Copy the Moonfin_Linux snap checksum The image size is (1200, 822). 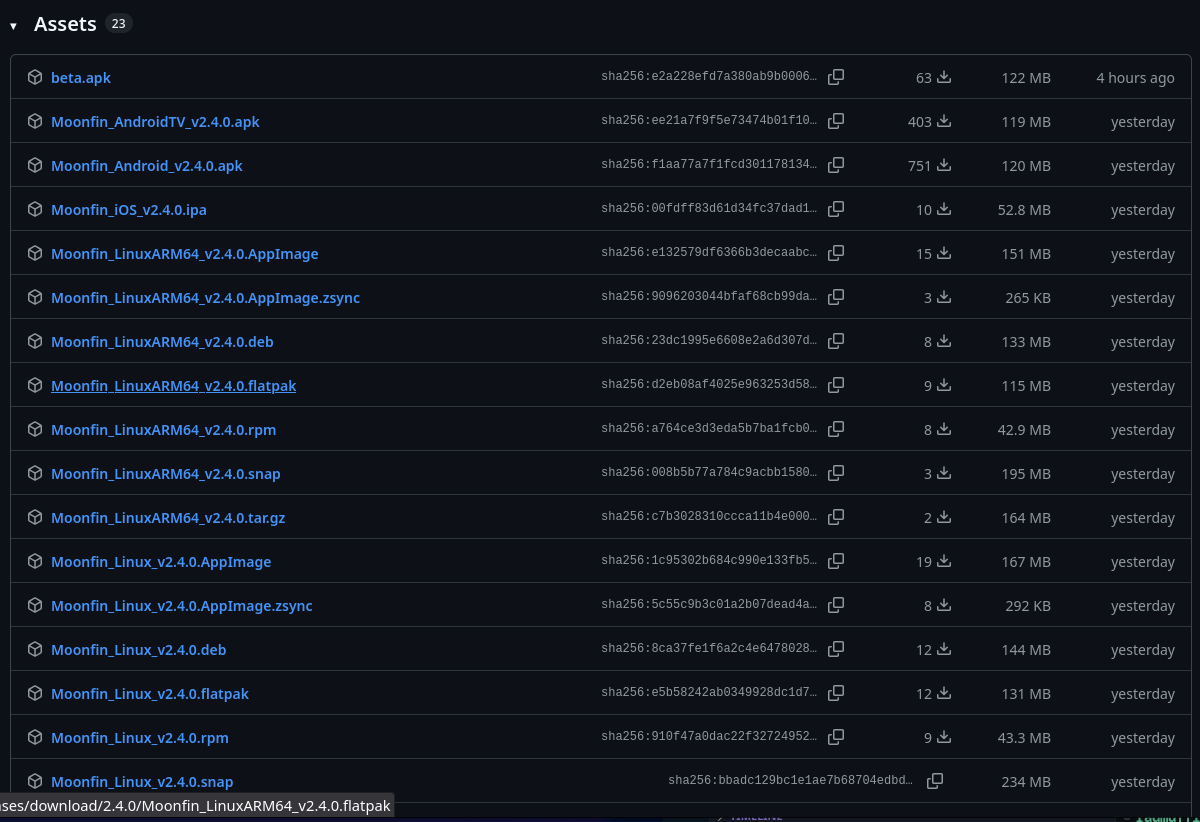point(935,781)
